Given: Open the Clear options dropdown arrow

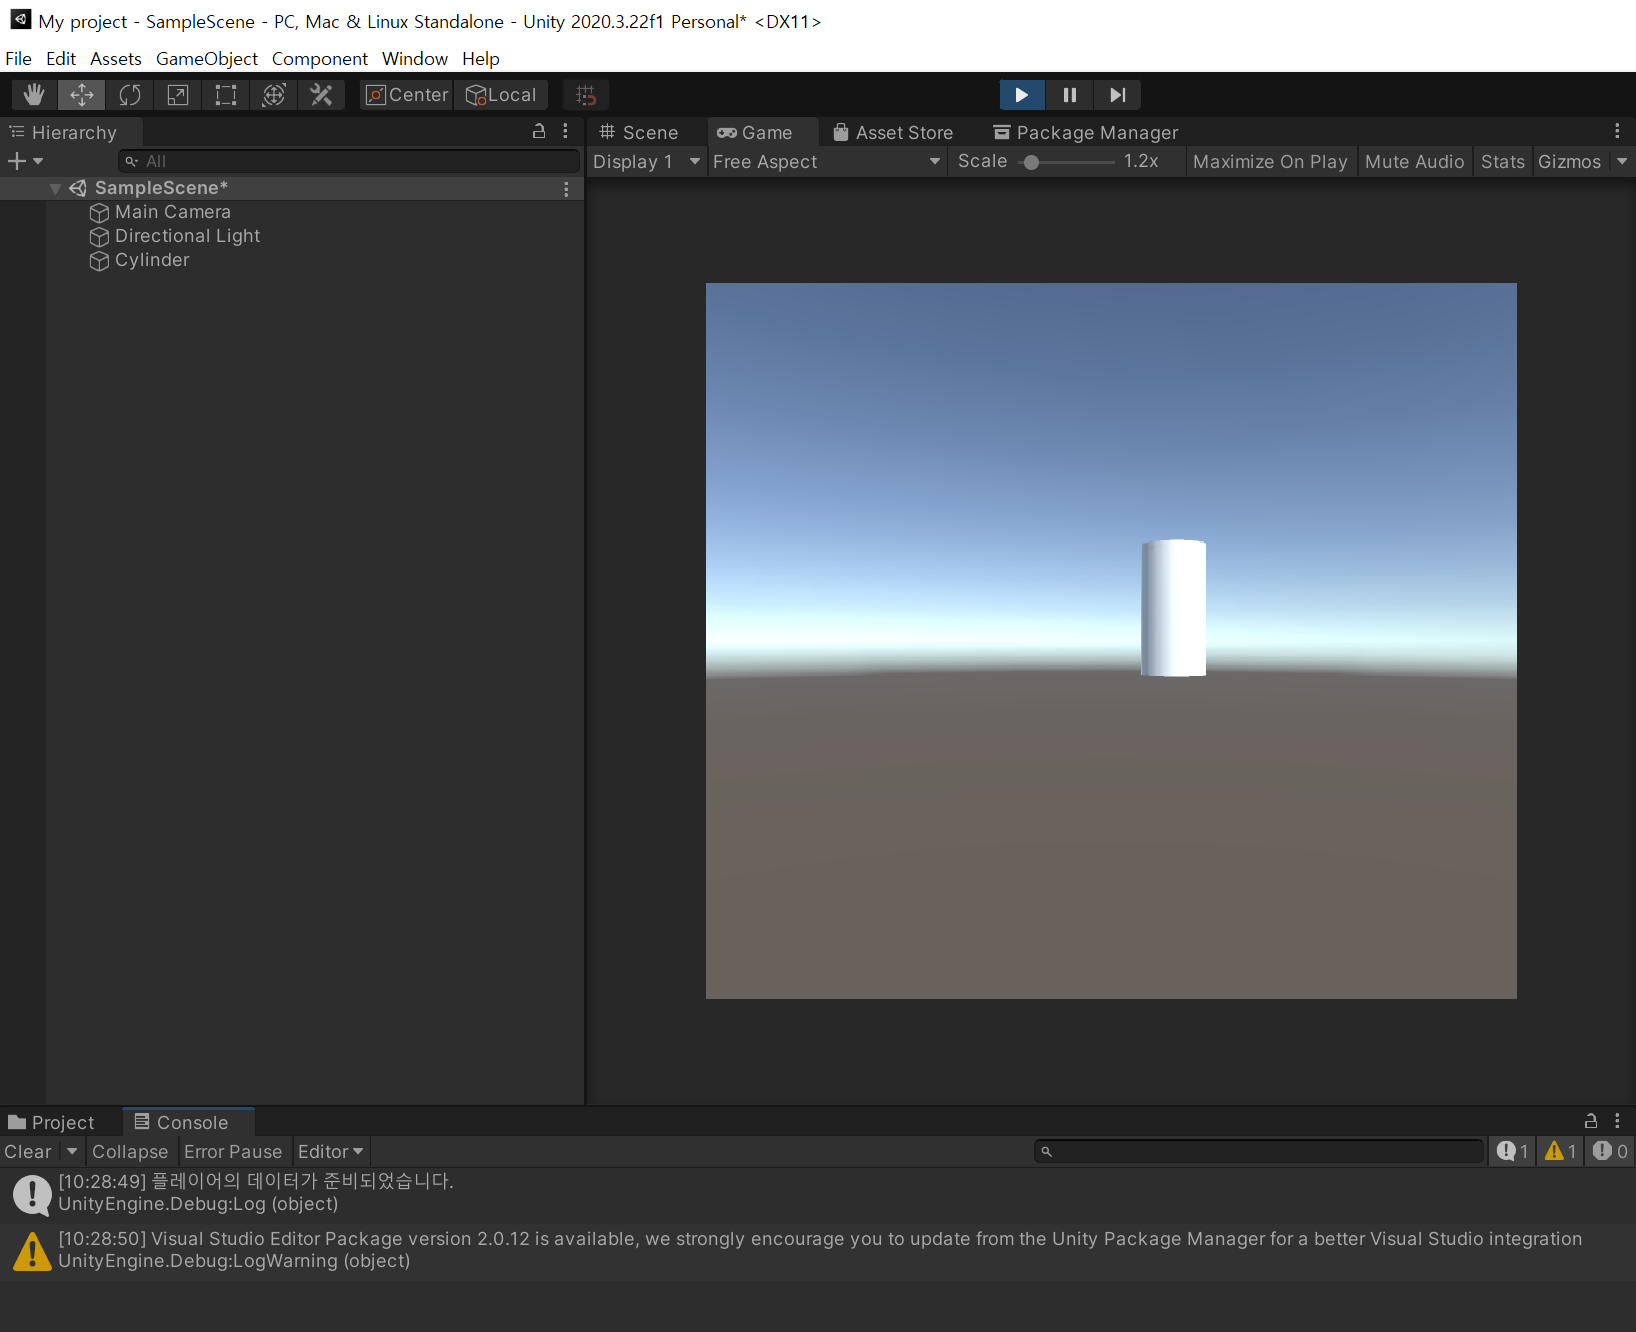Looking at the screenshot, I should click(x=72, y=1151).
